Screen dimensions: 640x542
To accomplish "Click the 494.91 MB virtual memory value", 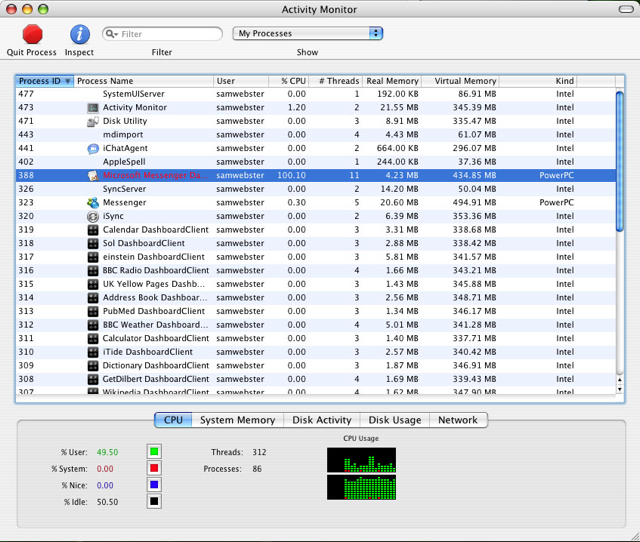I will click(474, 203).
